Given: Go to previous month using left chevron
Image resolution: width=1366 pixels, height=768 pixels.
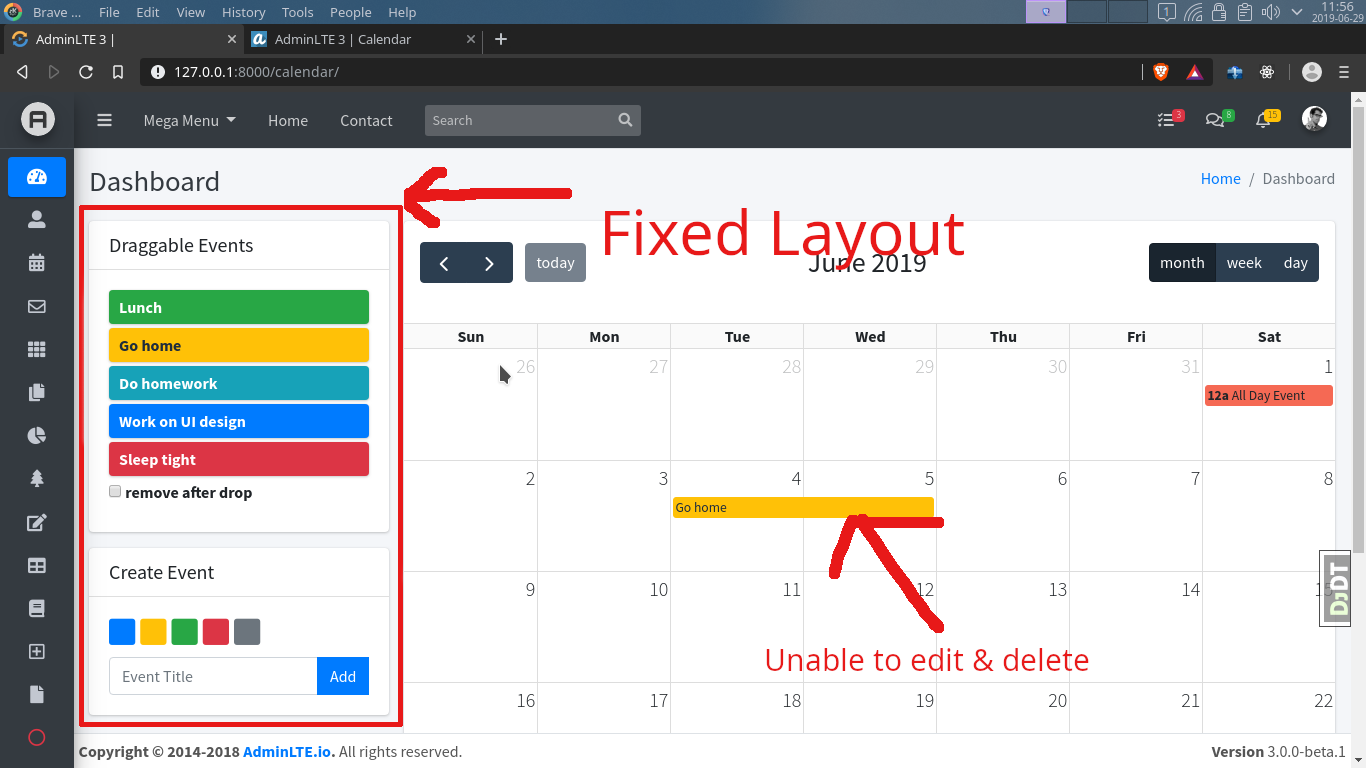Looking at the screenshot, I should [444, 262].
